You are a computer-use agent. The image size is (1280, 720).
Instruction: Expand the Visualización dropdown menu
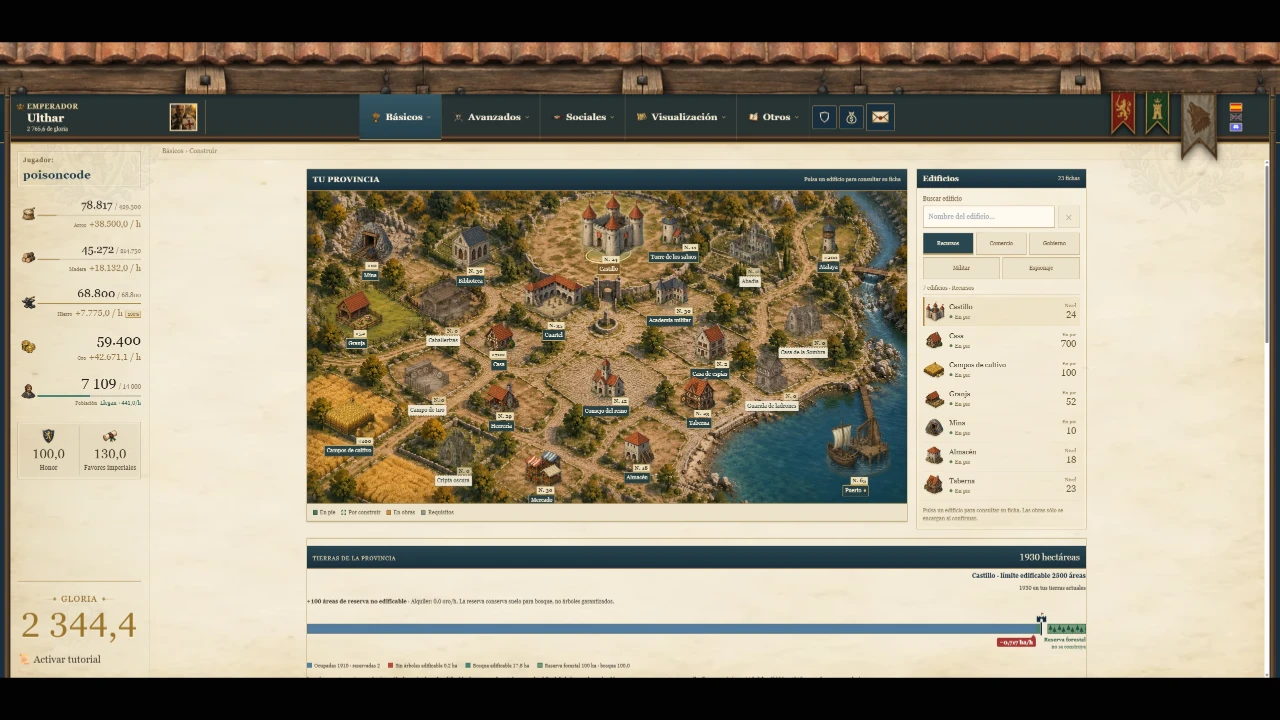[682, 117]
